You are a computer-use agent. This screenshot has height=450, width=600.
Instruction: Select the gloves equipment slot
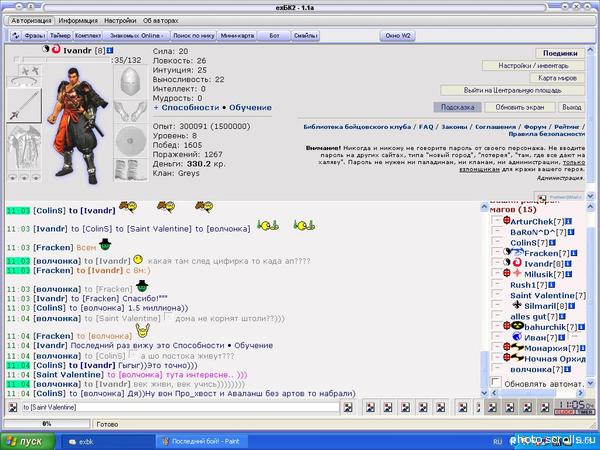pos(130,111)
